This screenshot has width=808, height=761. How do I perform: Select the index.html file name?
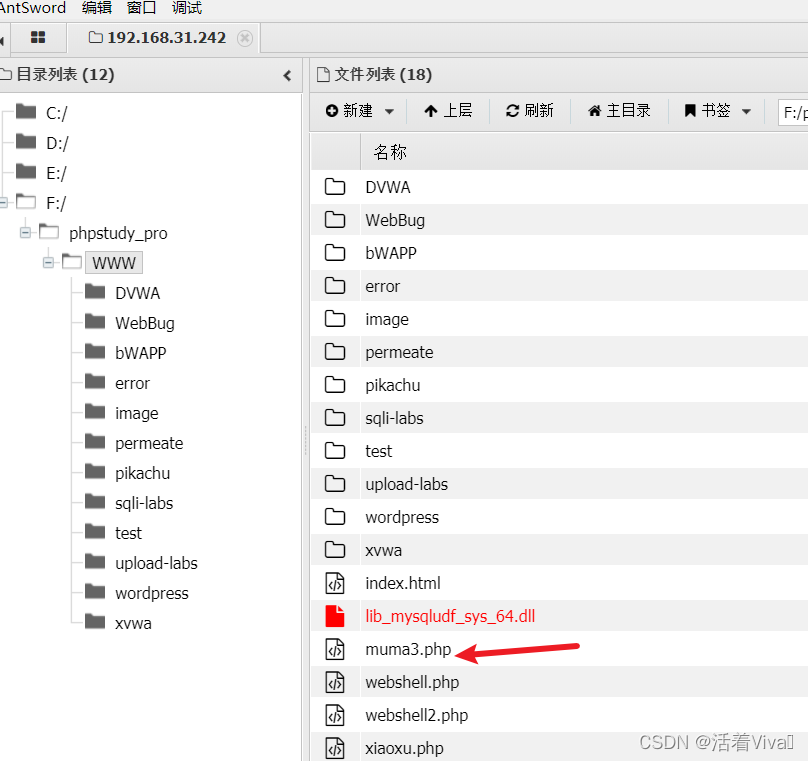pyautogui.click(x=403, y=583)
